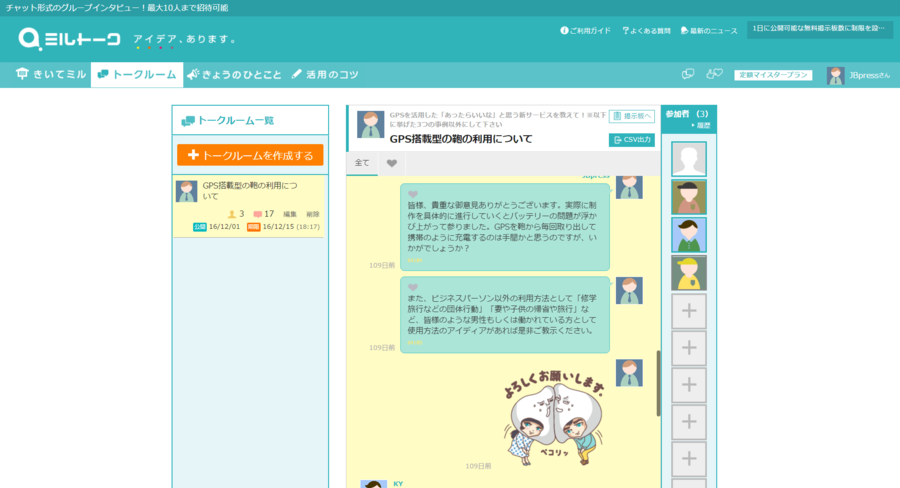900x488 pixels.
Task: Click the green-cap participant avatar
Action: (688, 235)
